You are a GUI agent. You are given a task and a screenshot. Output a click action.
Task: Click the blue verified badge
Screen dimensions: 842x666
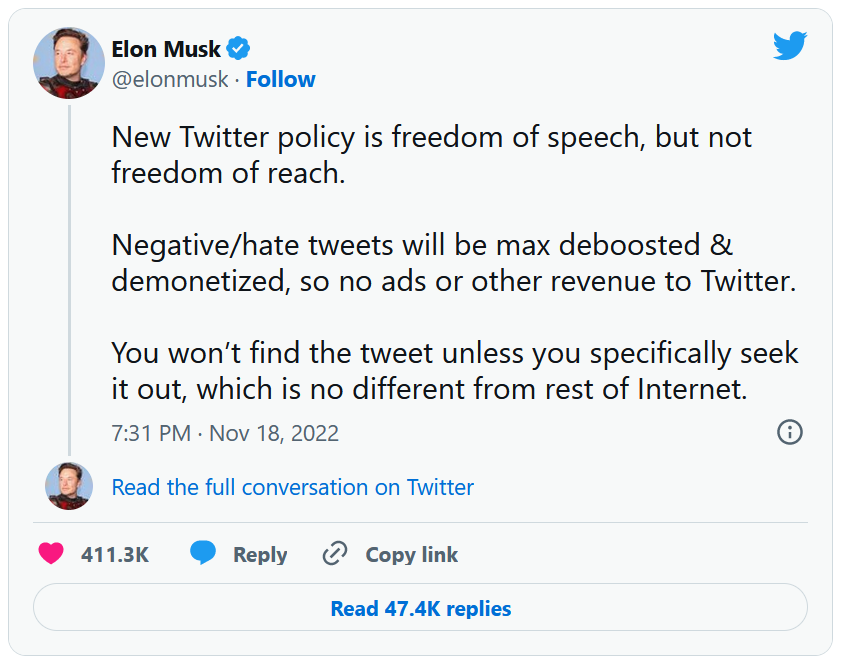pyautogui.click(x=239, y=48)
